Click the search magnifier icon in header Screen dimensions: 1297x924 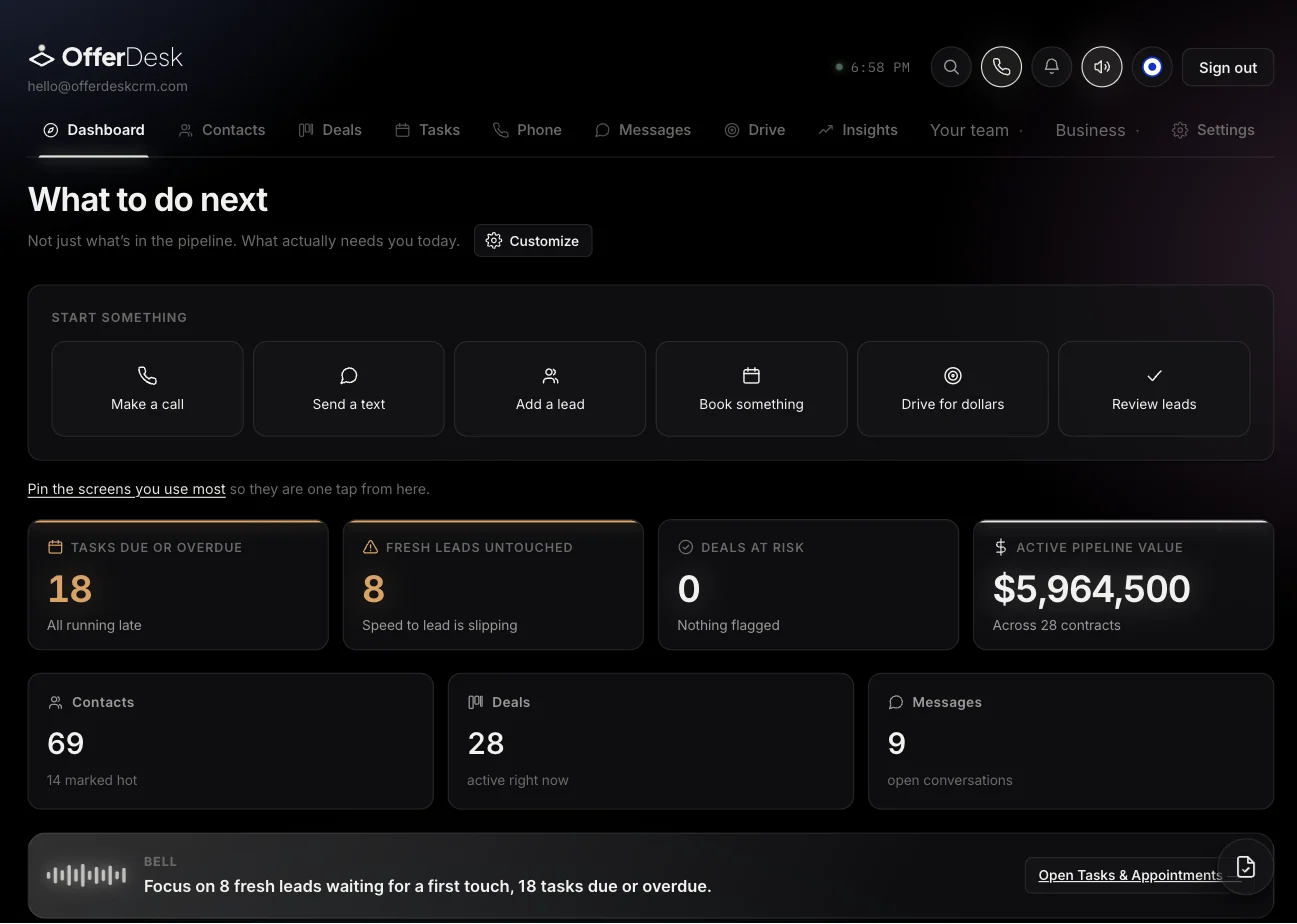point(951,68)
